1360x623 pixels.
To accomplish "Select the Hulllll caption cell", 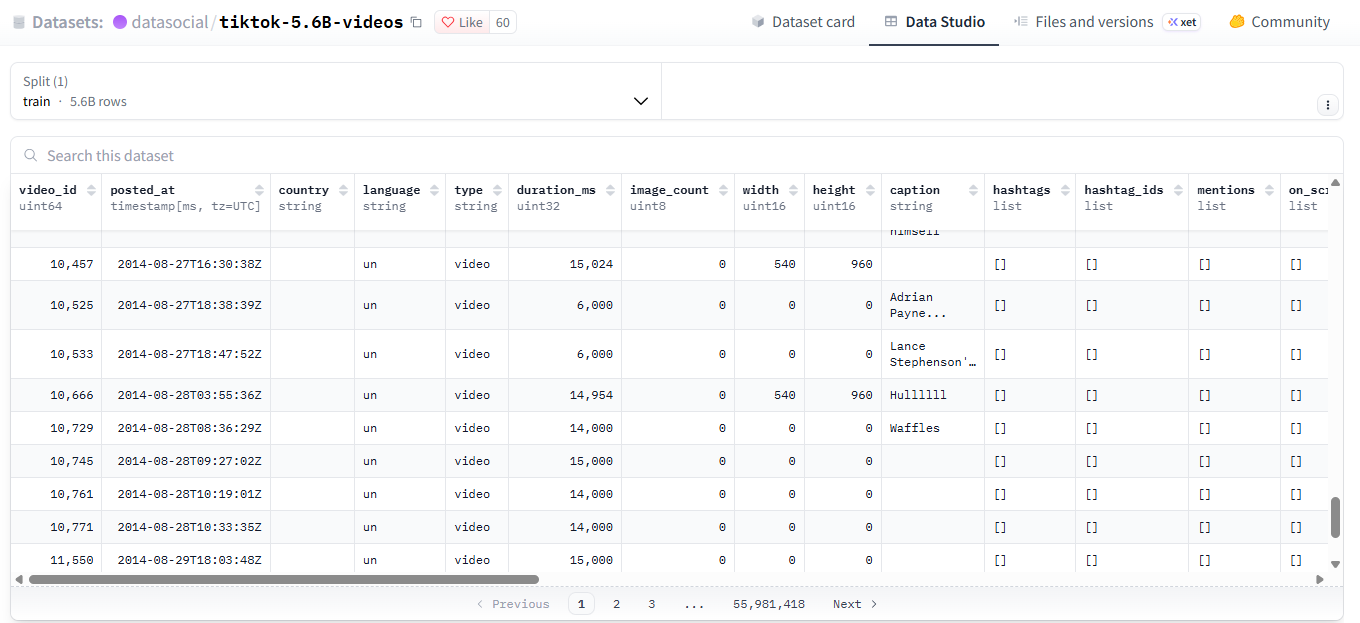I will (x=933, y=395).
